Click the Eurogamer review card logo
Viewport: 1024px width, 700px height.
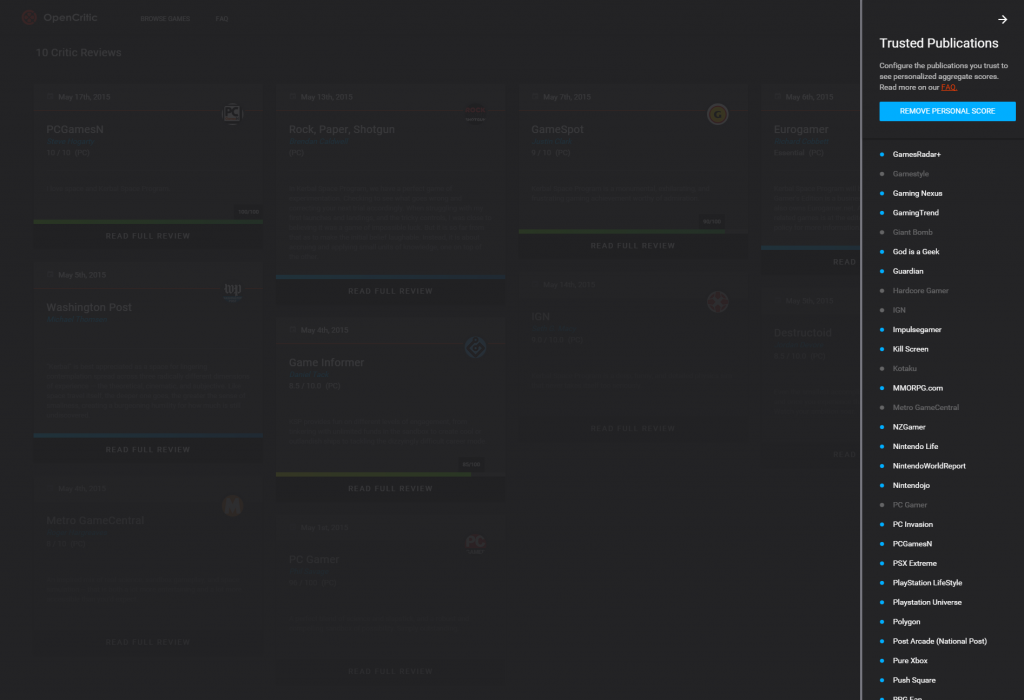[960, 114]
